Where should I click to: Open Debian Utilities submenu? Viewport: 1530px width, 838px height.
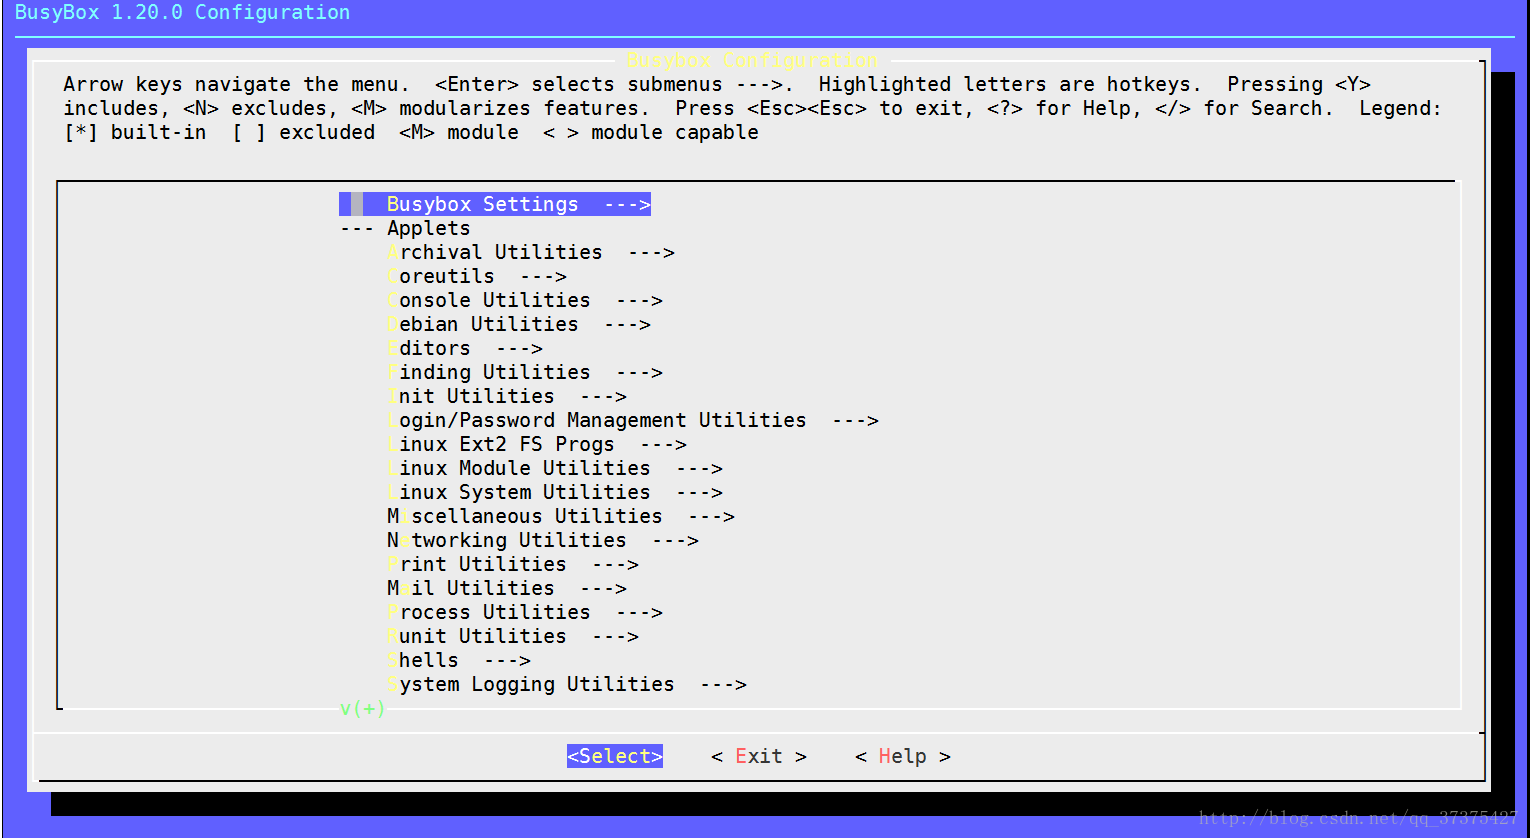click(519, 324)
